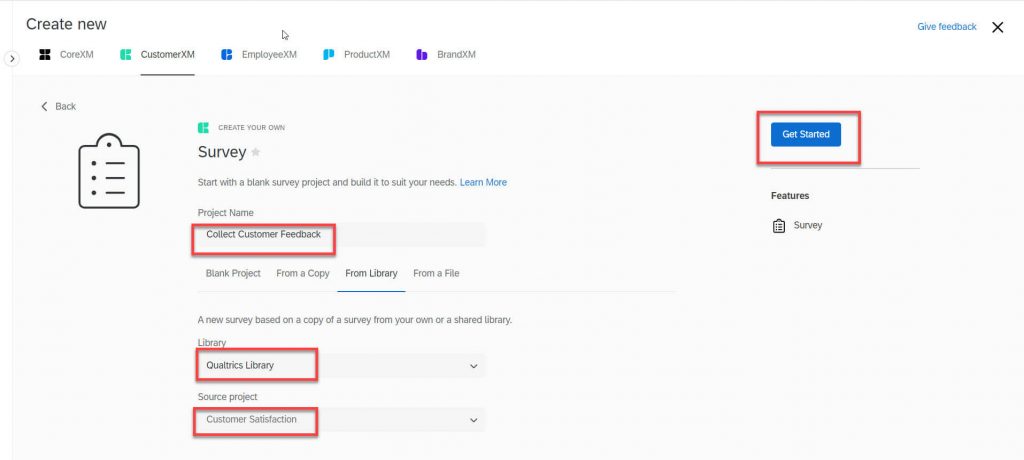Click the CustomerXM green logo icon

pos(126,55)
